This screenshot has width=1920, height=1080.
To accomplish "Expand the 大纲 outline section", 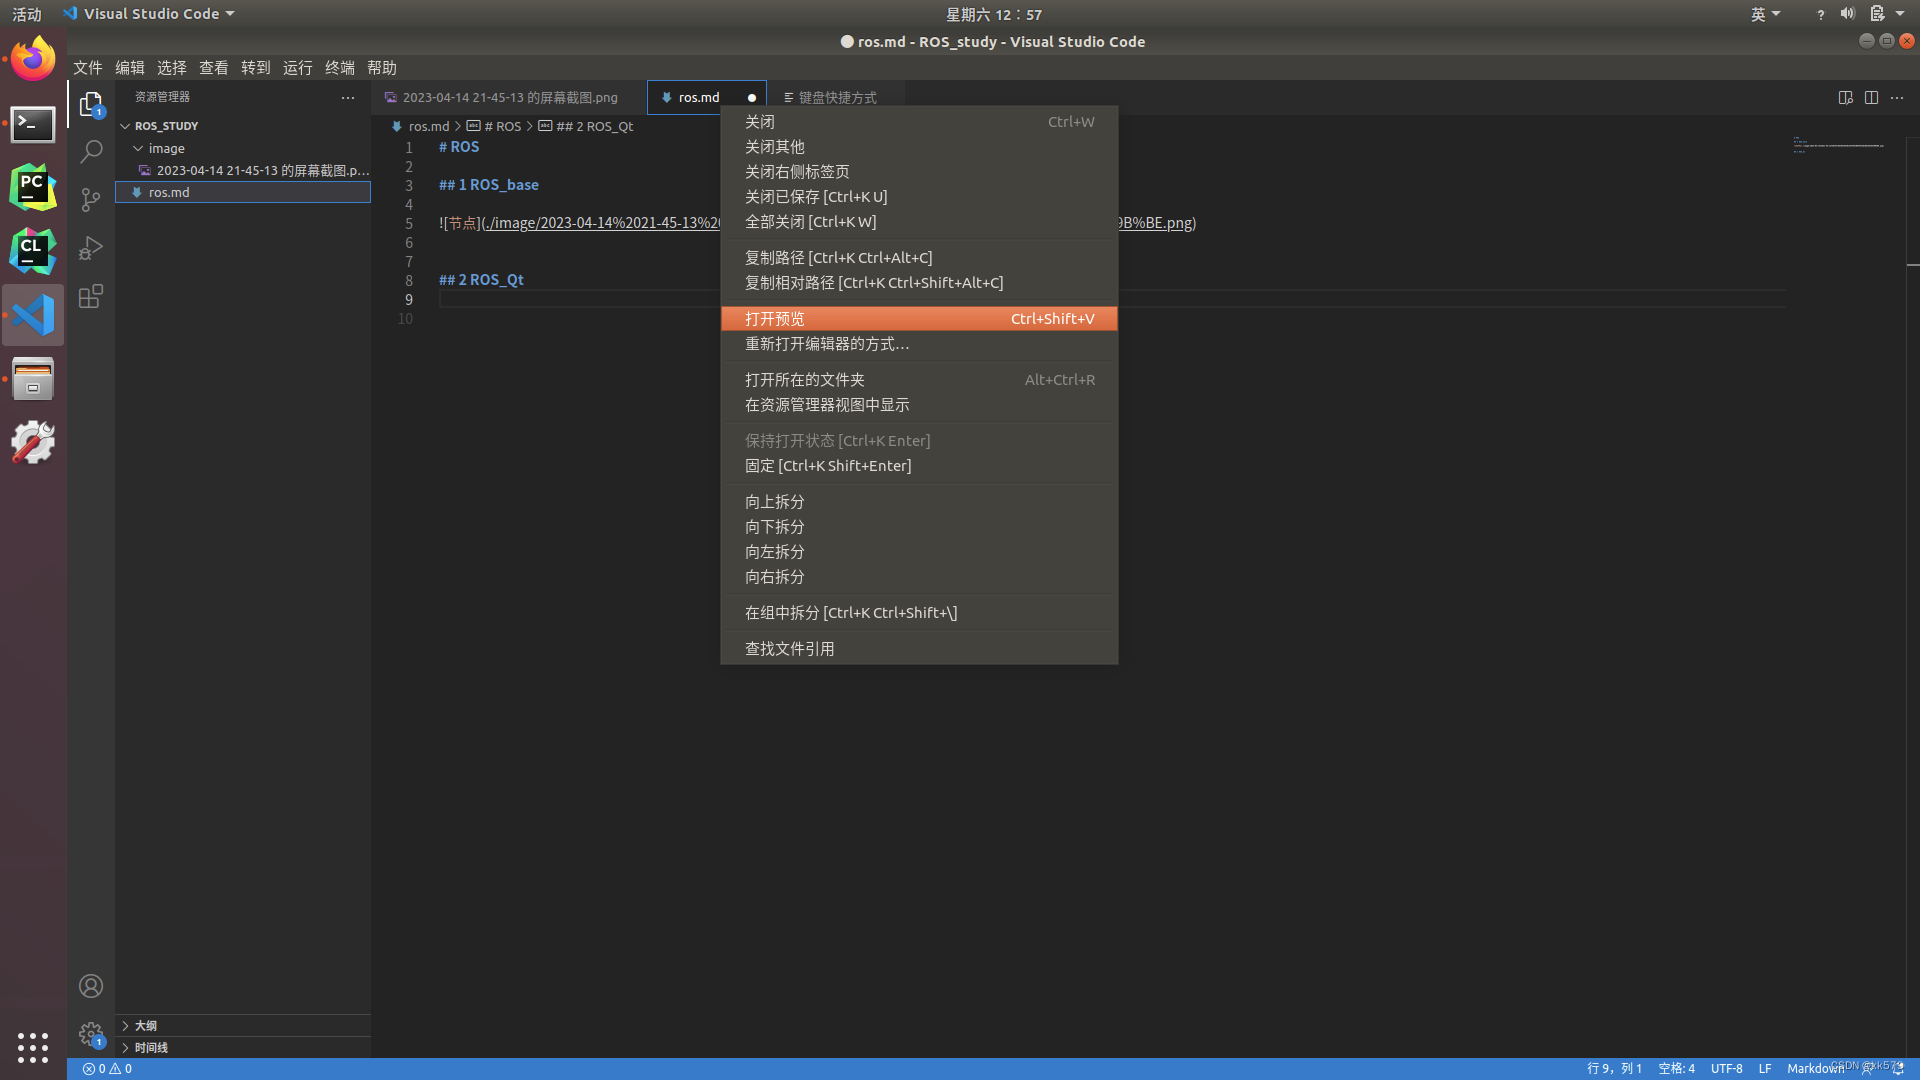I will pyautogui.click(x=144, y=1025).
